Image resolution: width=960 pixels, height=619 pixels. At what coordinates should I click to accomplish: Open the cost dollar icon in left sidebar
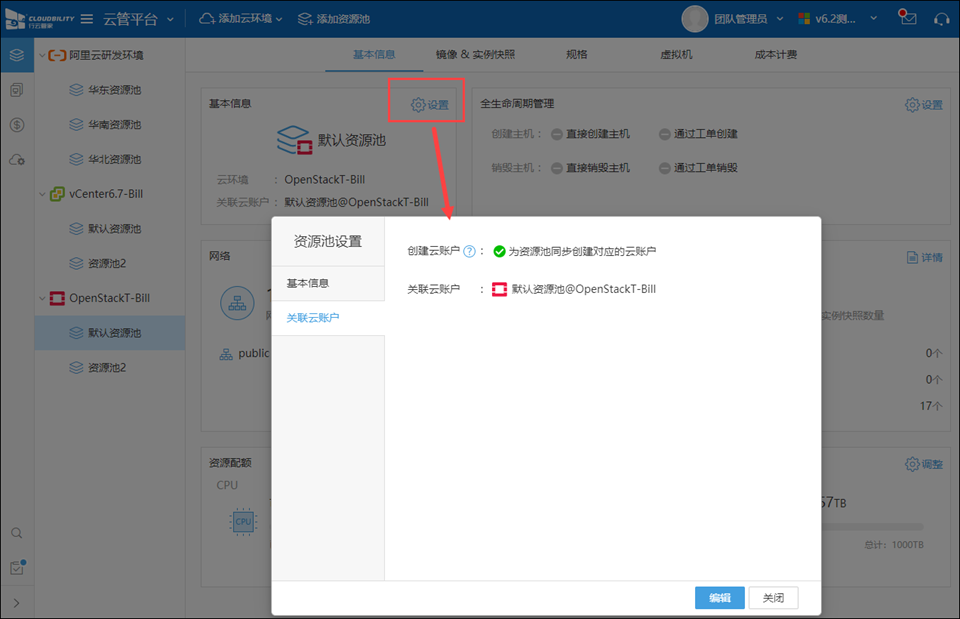click(16, 125)
